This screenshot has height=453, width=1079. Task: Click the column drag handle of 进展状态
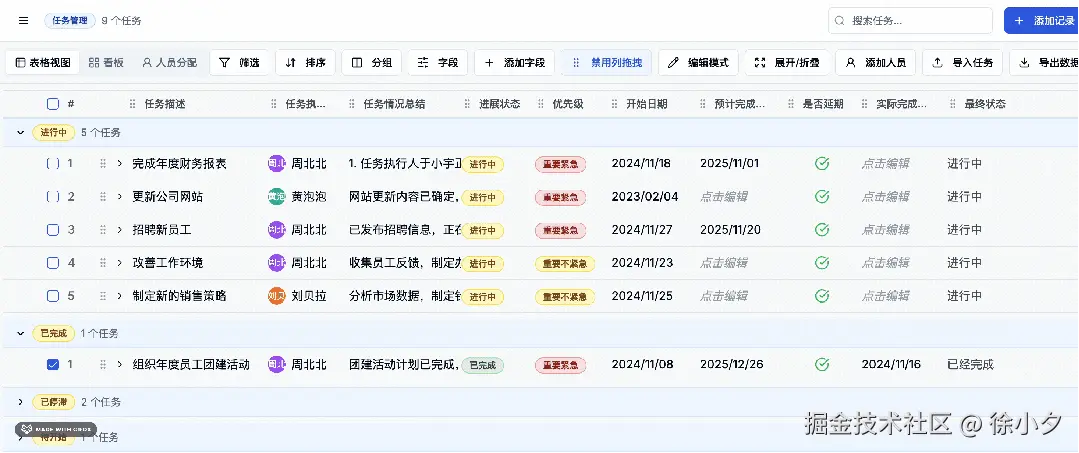pyautogui.click(x=469, y=104)
